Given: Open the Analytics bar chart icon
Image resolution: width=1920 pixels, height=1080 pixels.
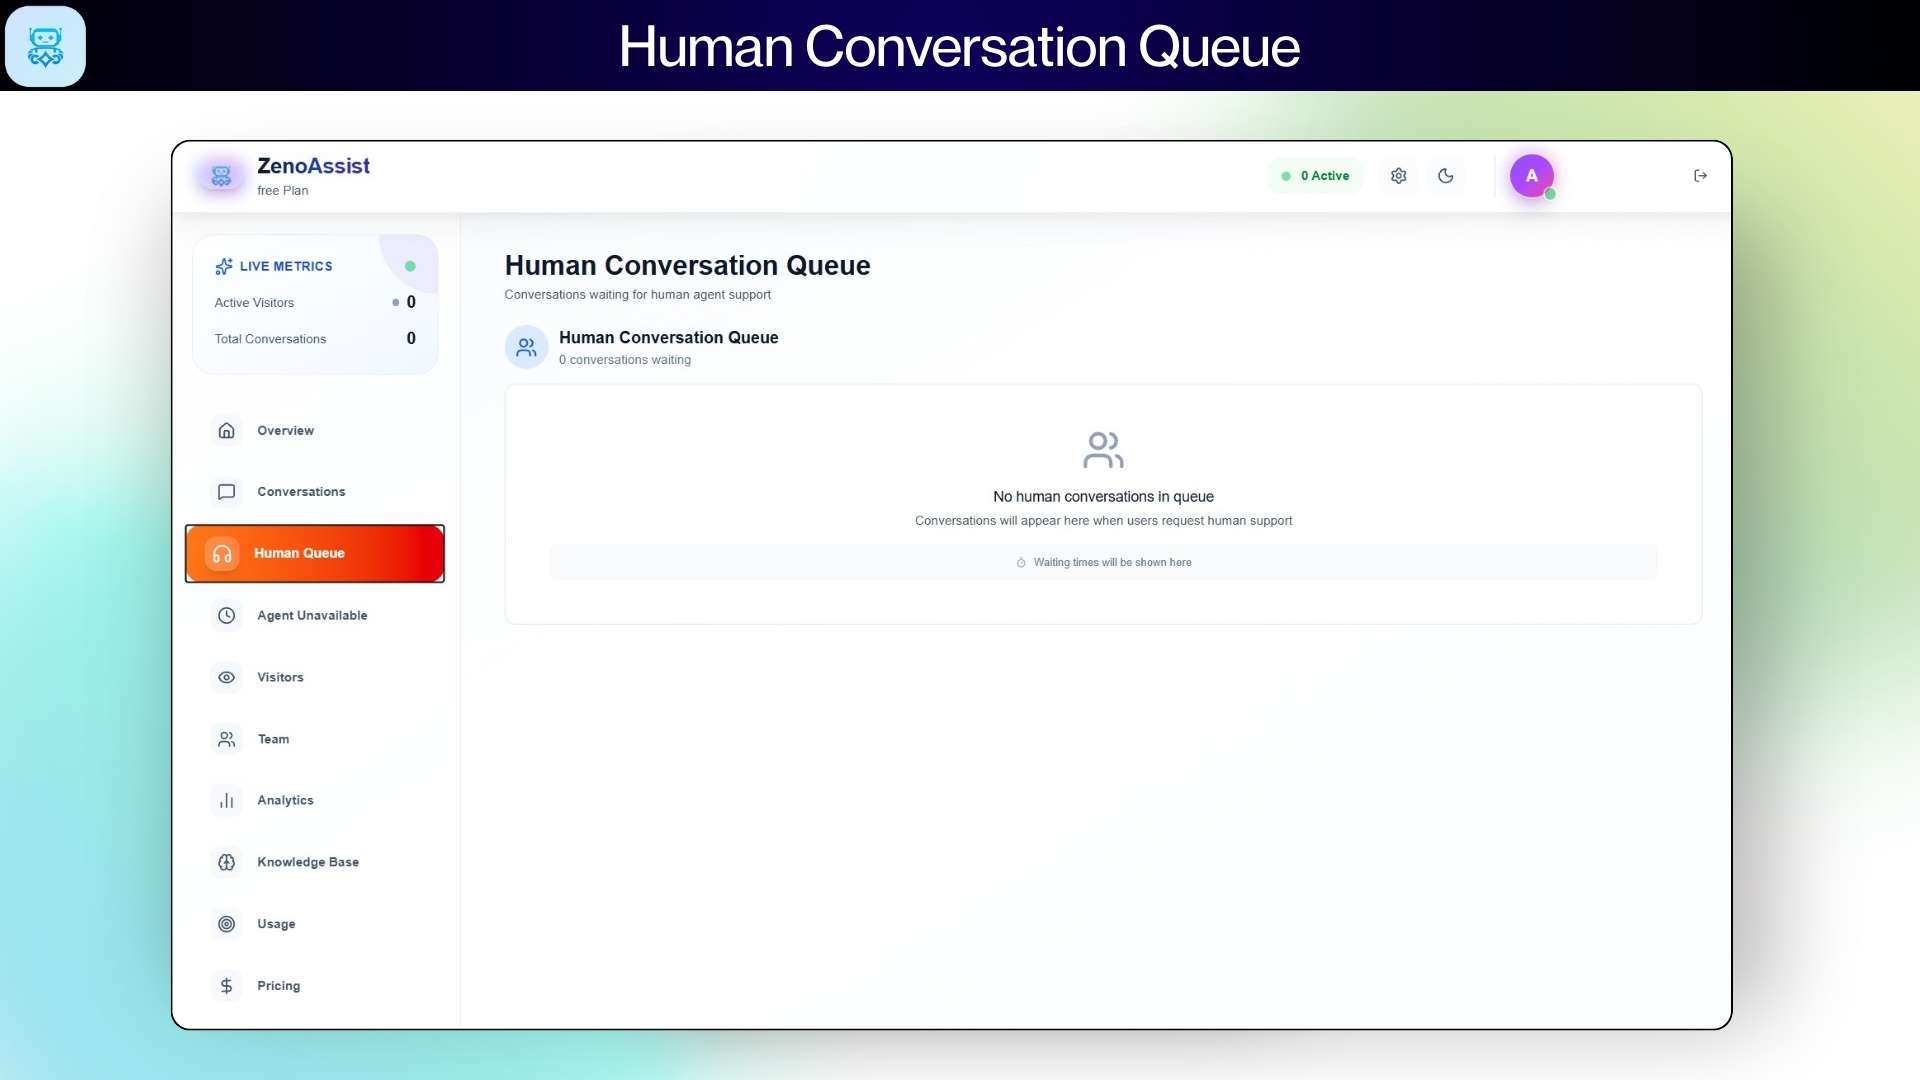Looking at the screenshot, I should [x=226, y=800].
